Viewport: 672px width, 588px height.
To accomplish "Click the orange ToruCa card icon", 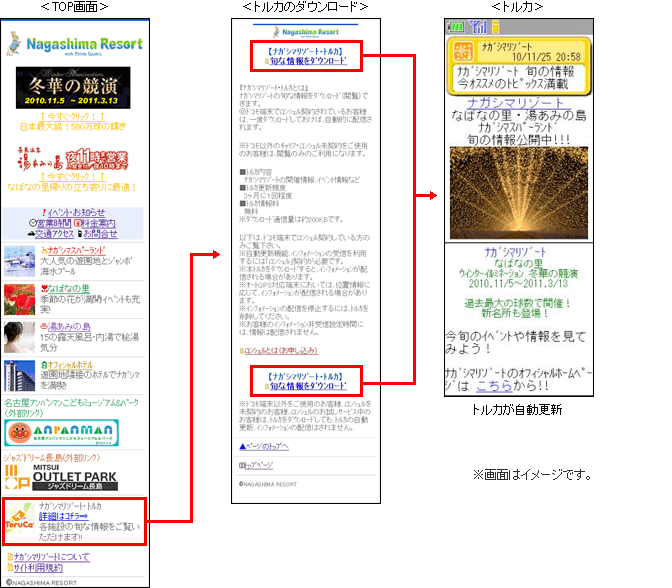I will [463, 51].
